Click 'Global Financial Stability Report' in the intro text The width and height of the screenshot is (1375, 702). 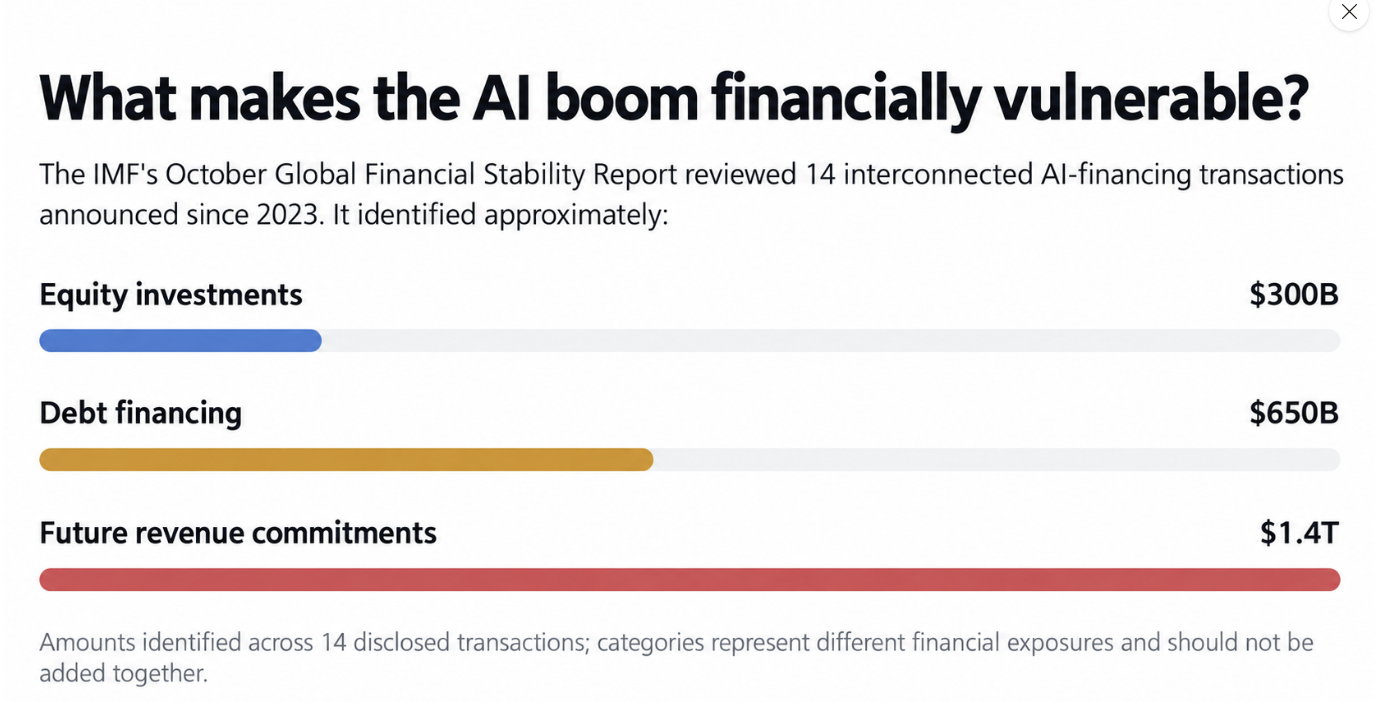coord(479,175)
